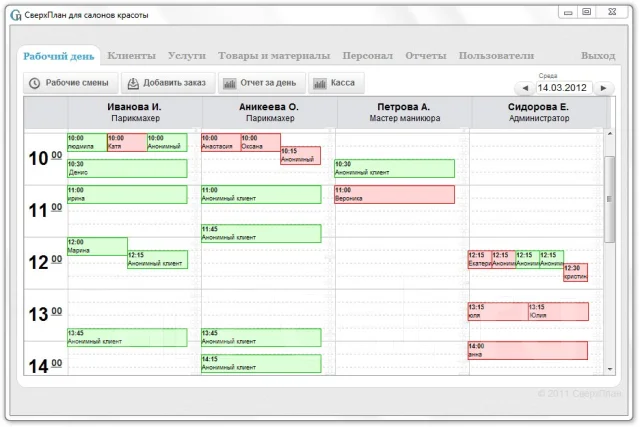This screenshot has width=640, height=427.
Task: Switch to the Клиенты tab
Action: click(x=131, y=56)
